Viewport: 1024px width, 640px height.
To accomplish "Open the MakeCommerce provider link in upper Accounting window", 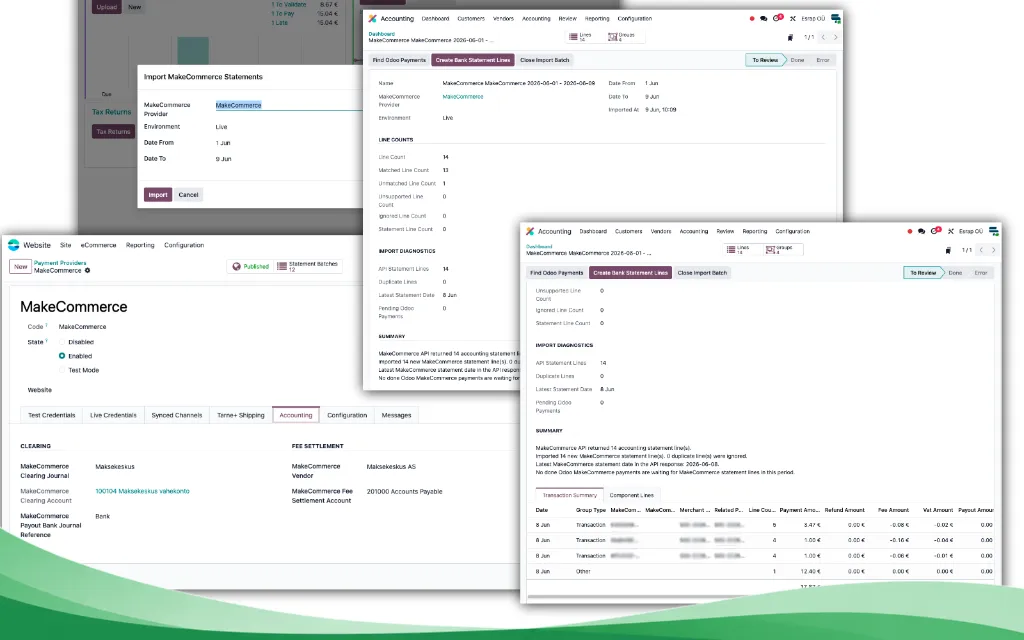I will click(x=463, y=97).
